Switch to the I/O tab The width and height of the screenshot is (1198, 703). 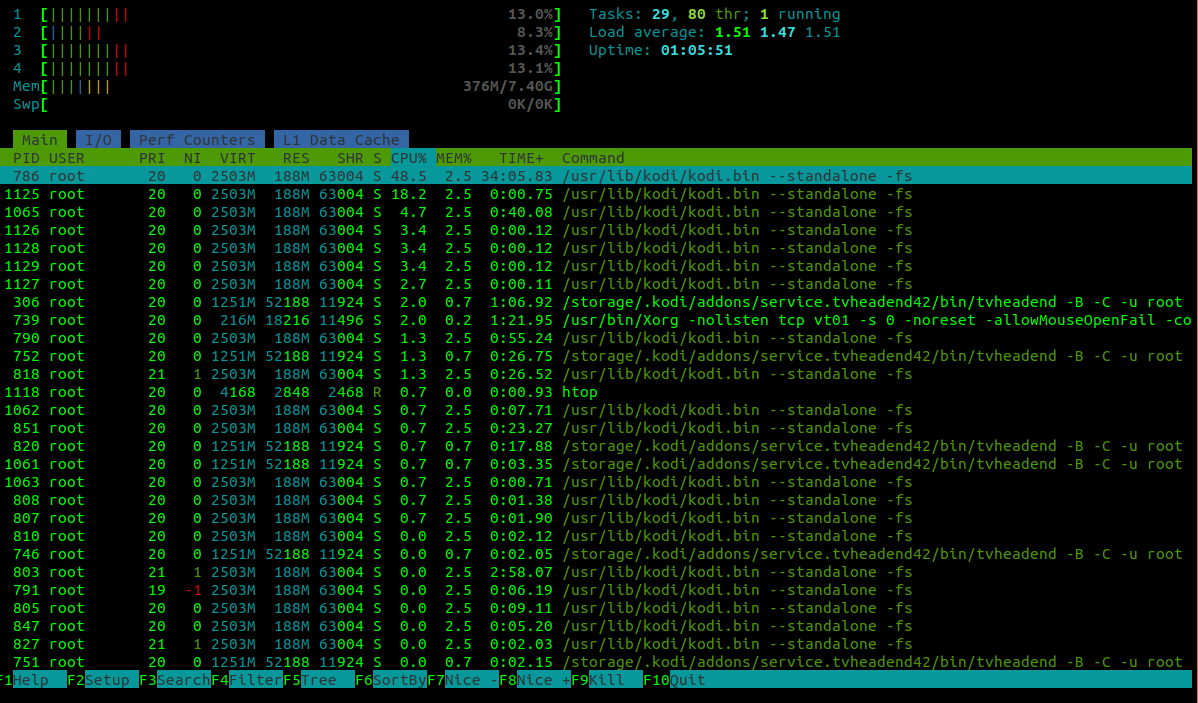(x=98, y=140)
